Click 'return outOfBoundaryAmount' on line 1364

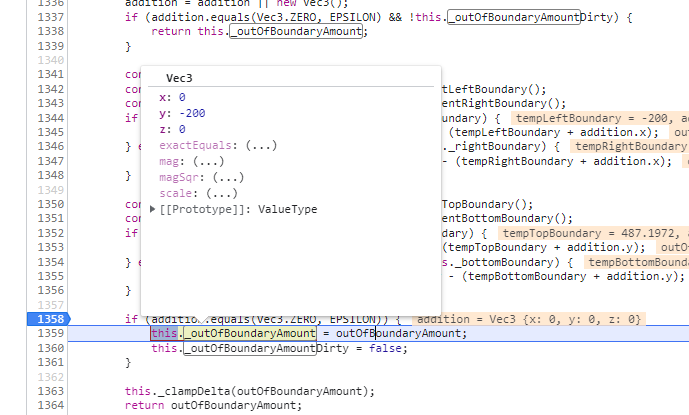(213, 405)
